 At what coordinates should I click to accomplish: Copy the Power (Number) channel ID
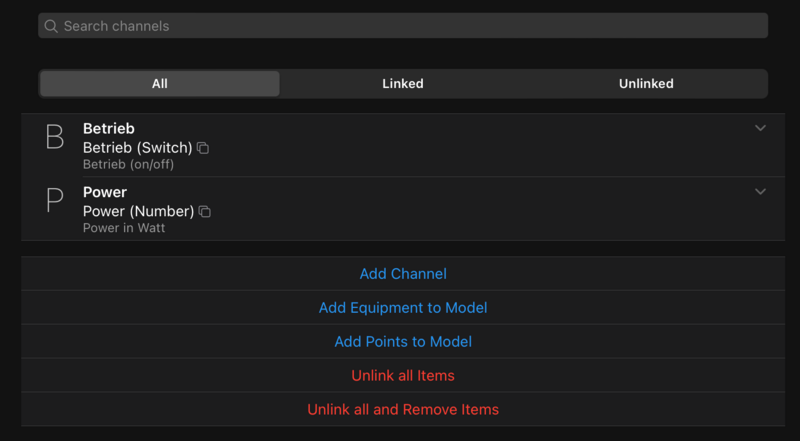(x=205, y=212)
